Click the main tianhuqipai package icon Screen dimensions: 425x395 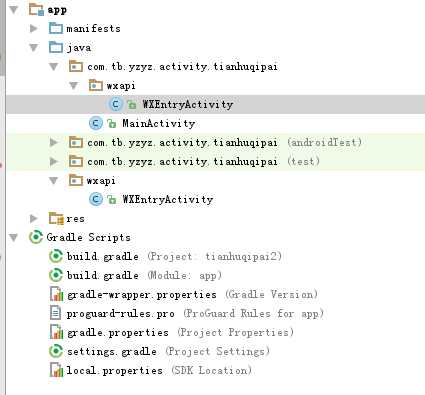76,66
